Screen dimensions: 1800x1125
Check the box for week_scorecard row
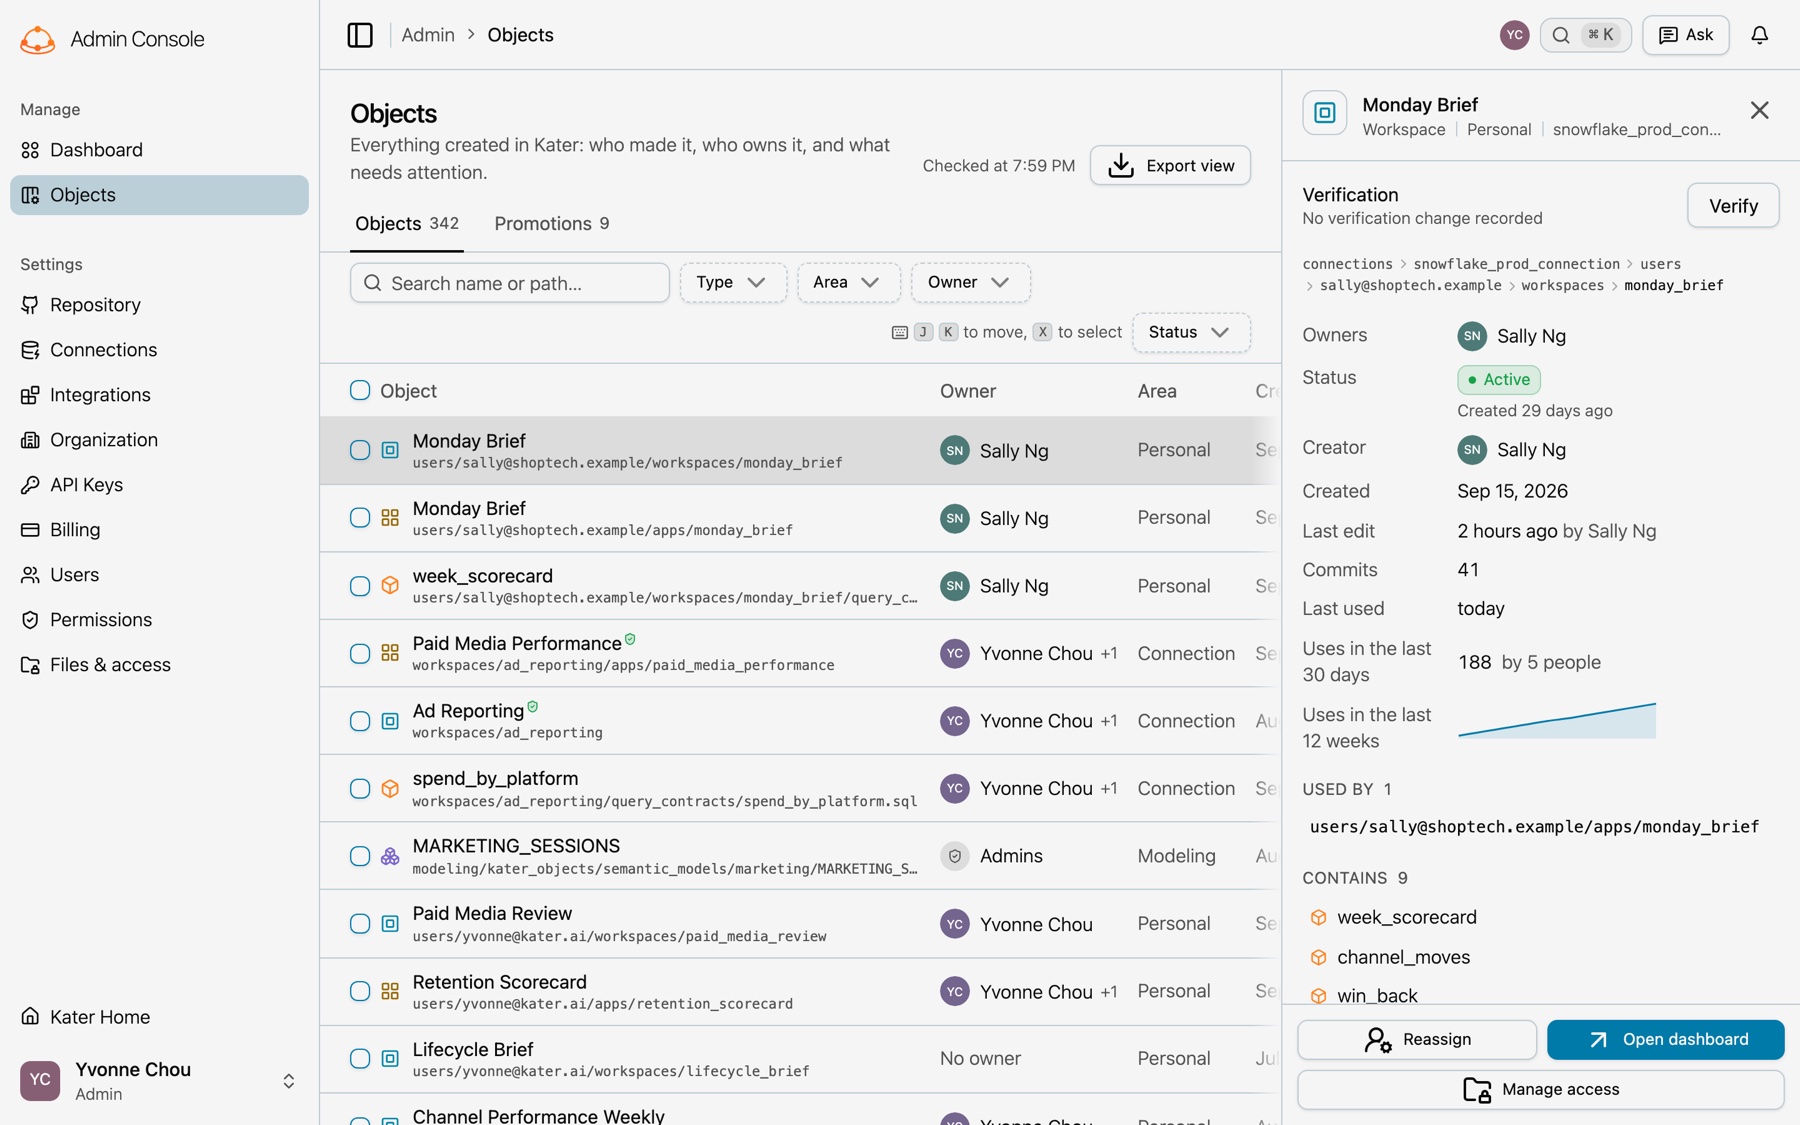point(360,586)
